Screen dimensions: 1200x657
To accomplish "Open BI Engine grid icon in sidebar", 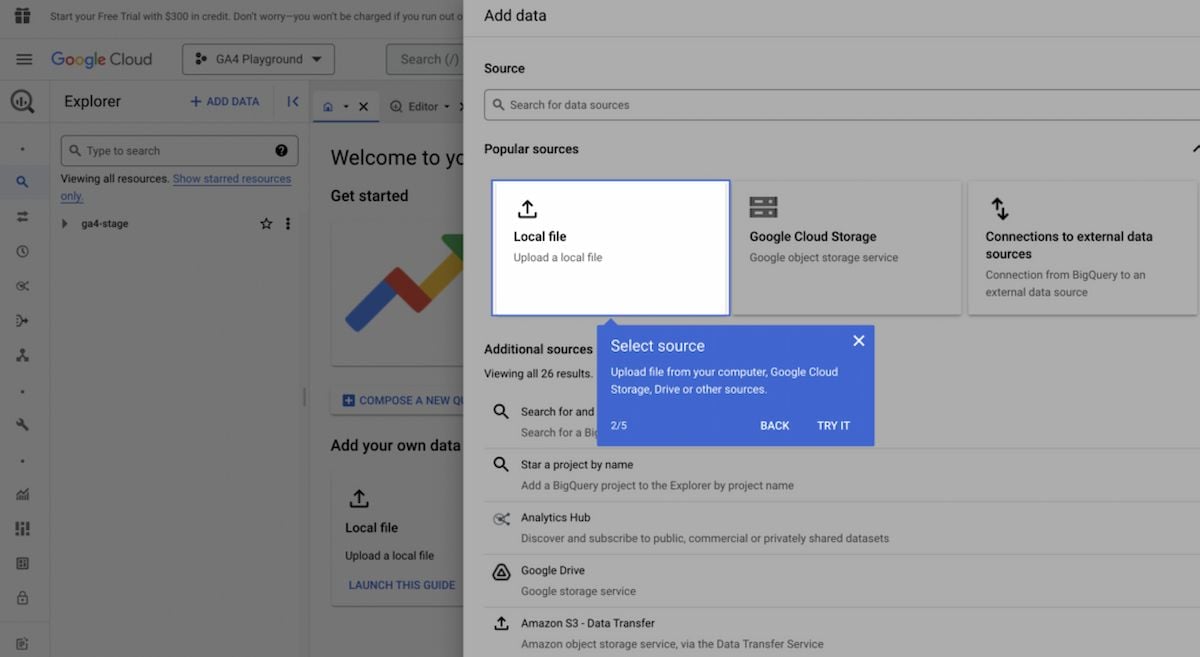I will (x=22, y=563).
